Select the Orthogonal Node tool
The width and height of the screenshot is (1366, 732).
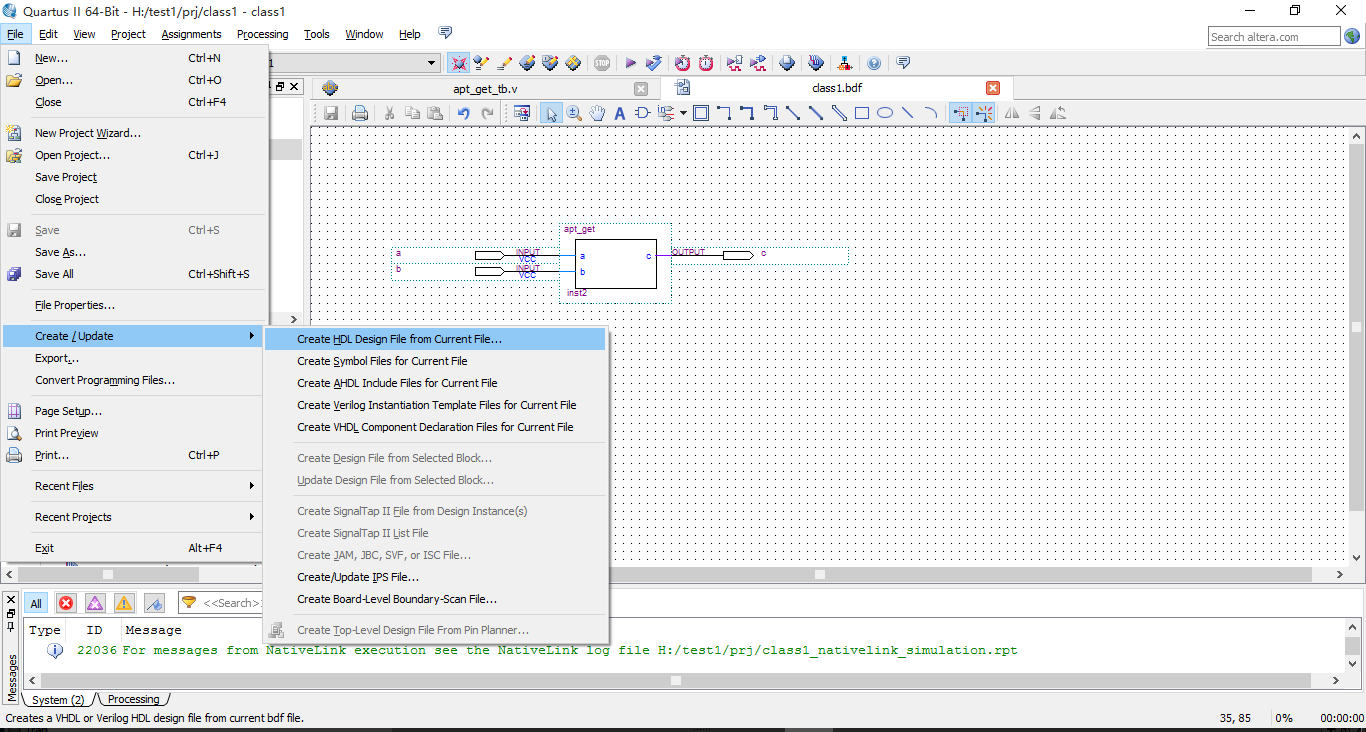click(x=723, y=113)
